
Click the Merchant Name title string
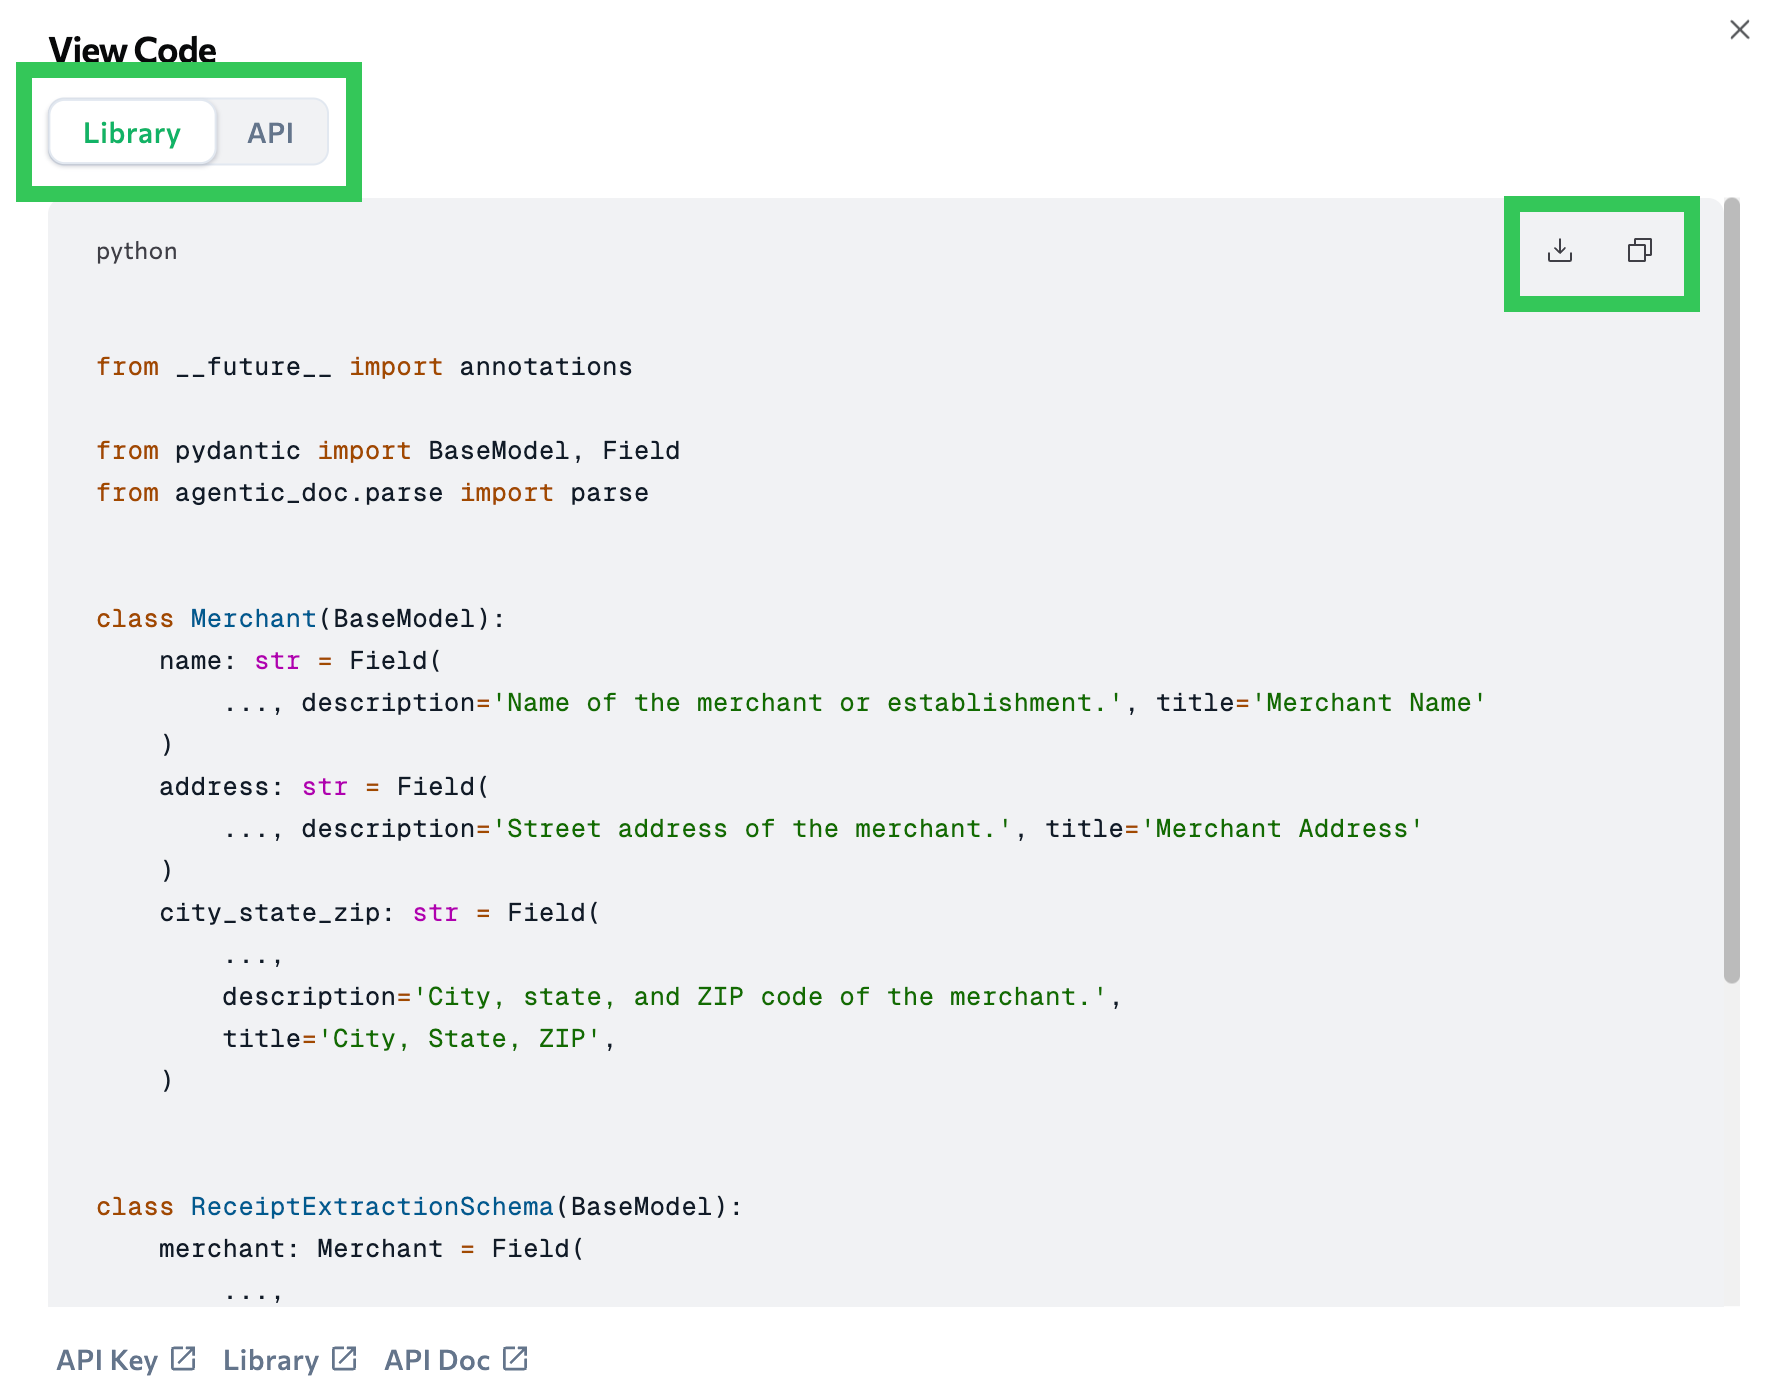pos(1369,702)
